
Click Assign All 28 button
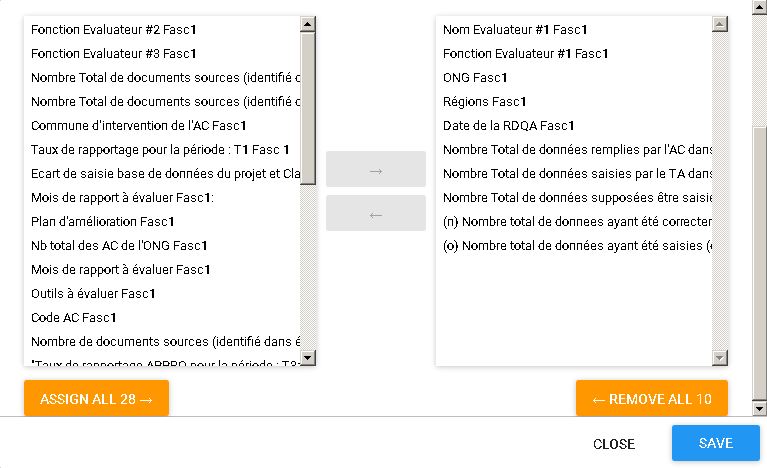pos(96,399)
